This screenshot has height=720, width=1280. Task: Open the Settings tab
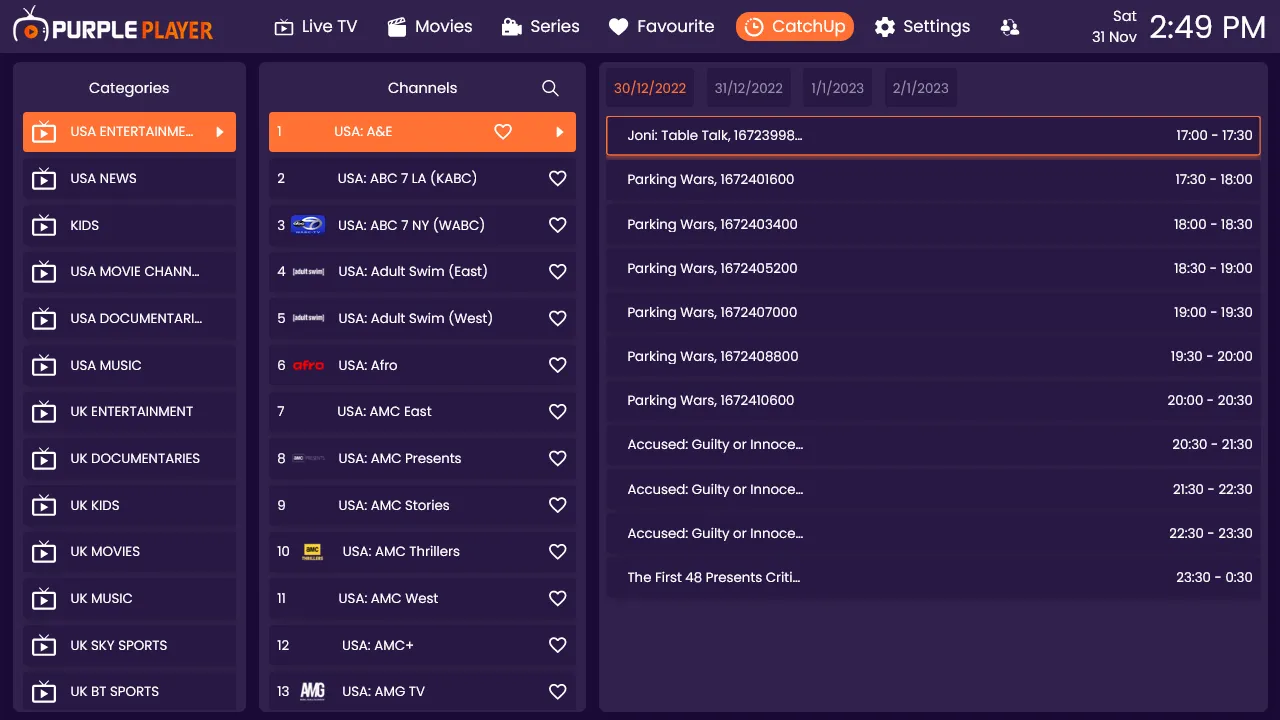[x=922, y=27]
